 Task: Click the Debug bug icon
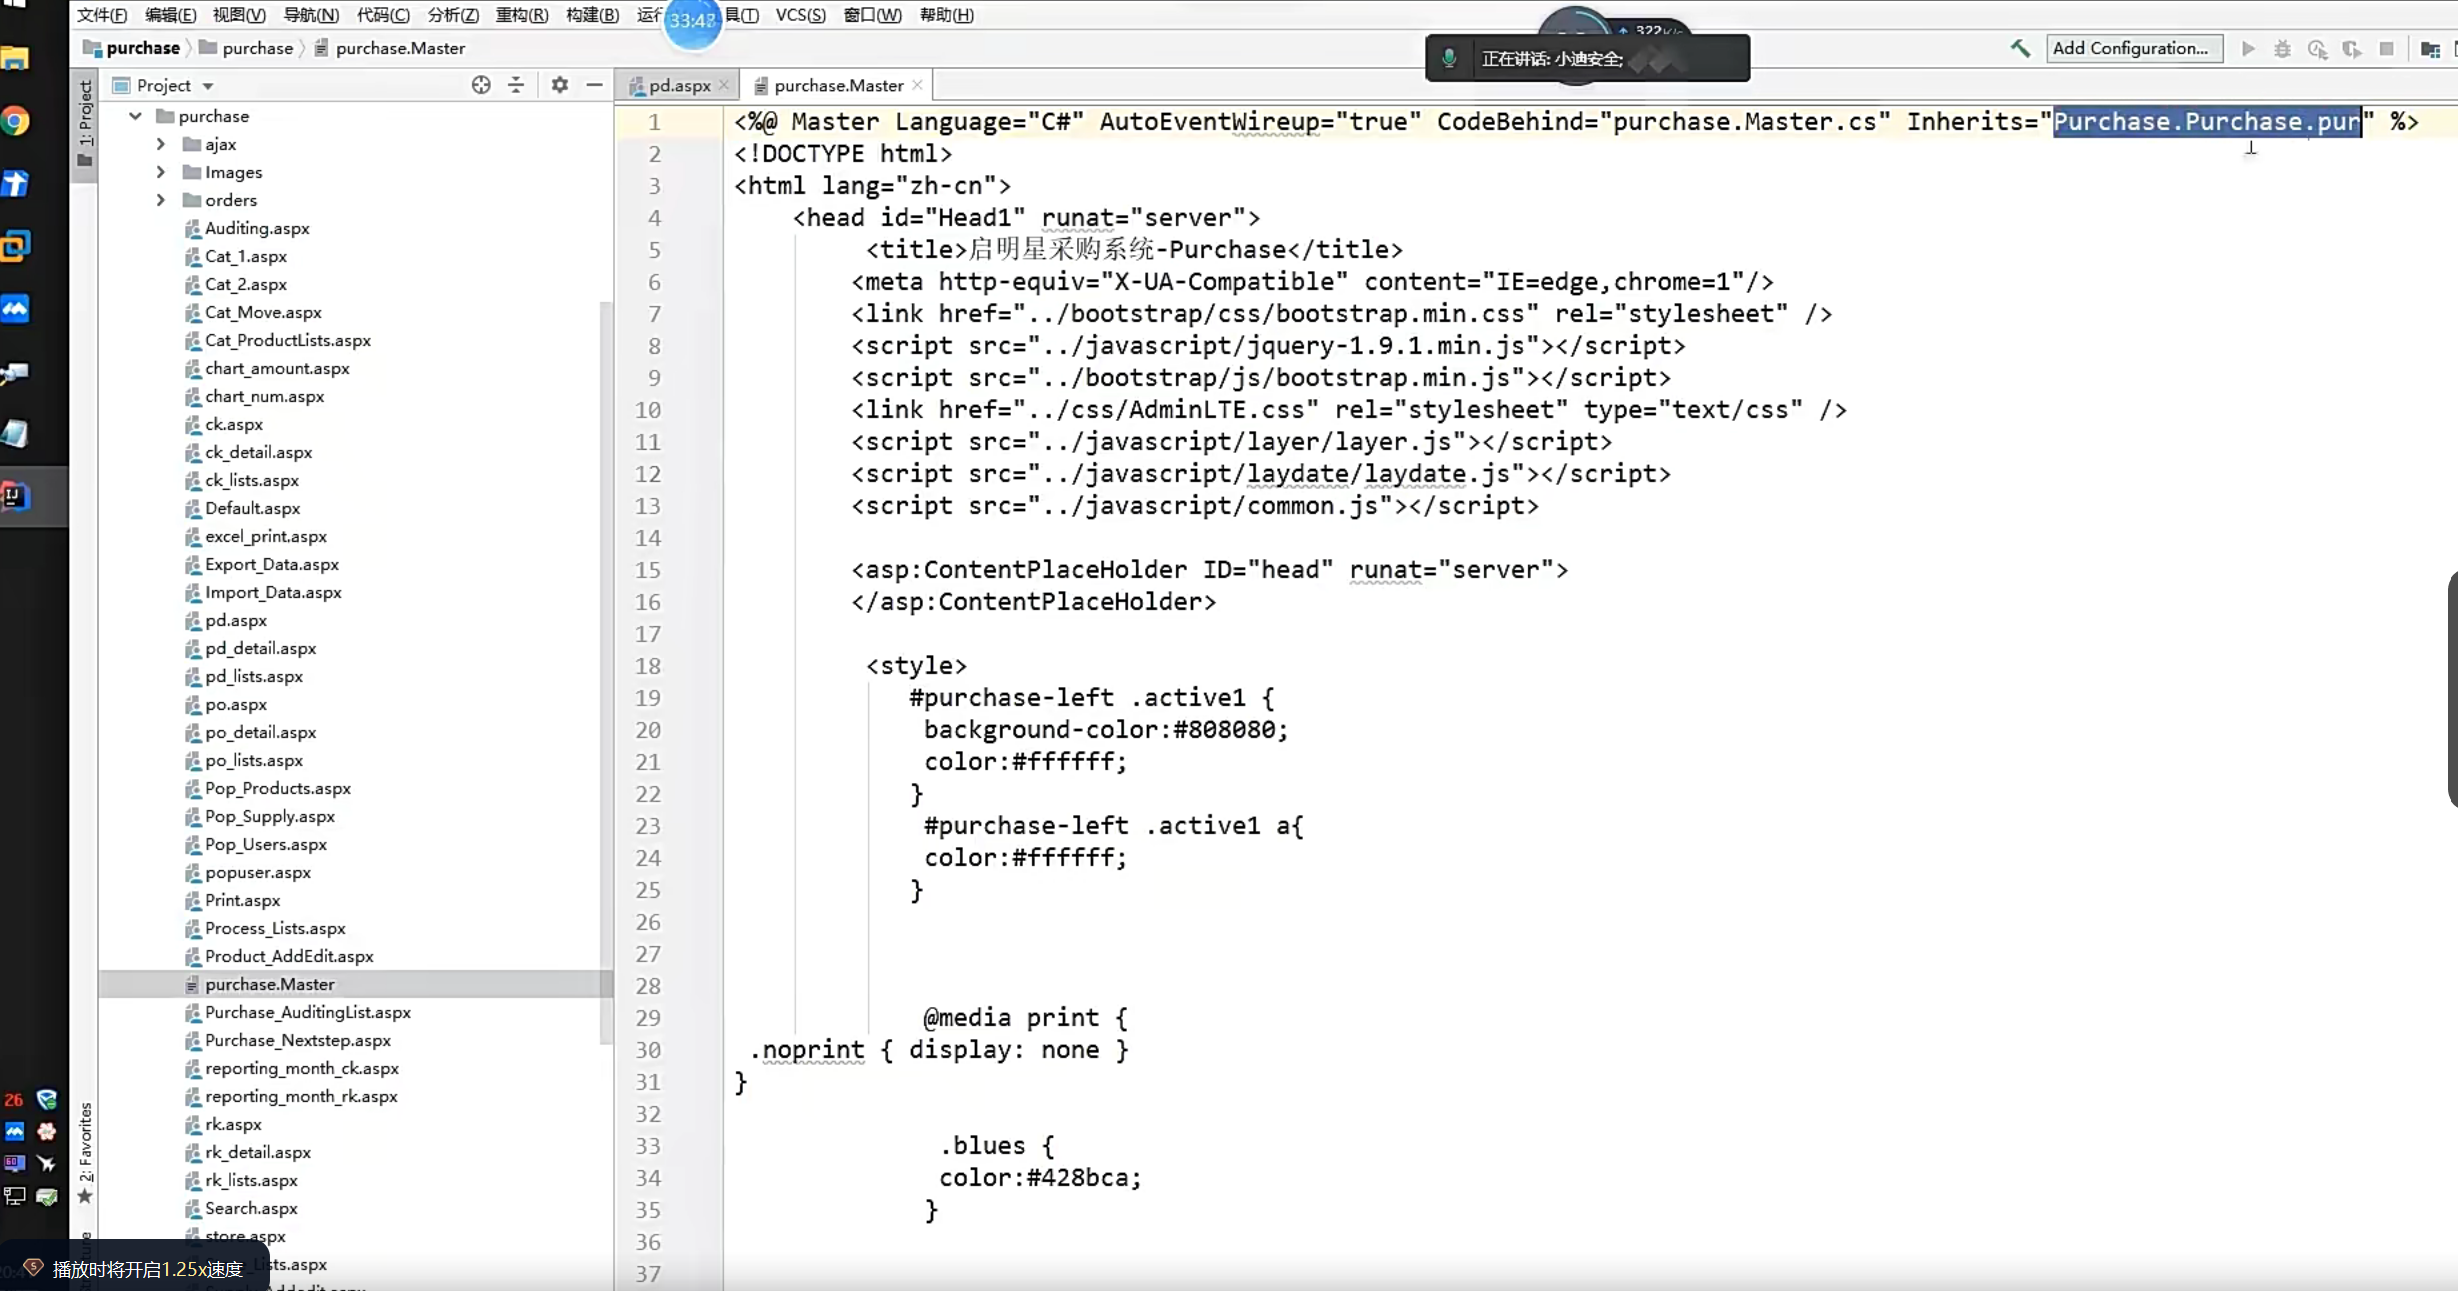(x=2282, y=48)
